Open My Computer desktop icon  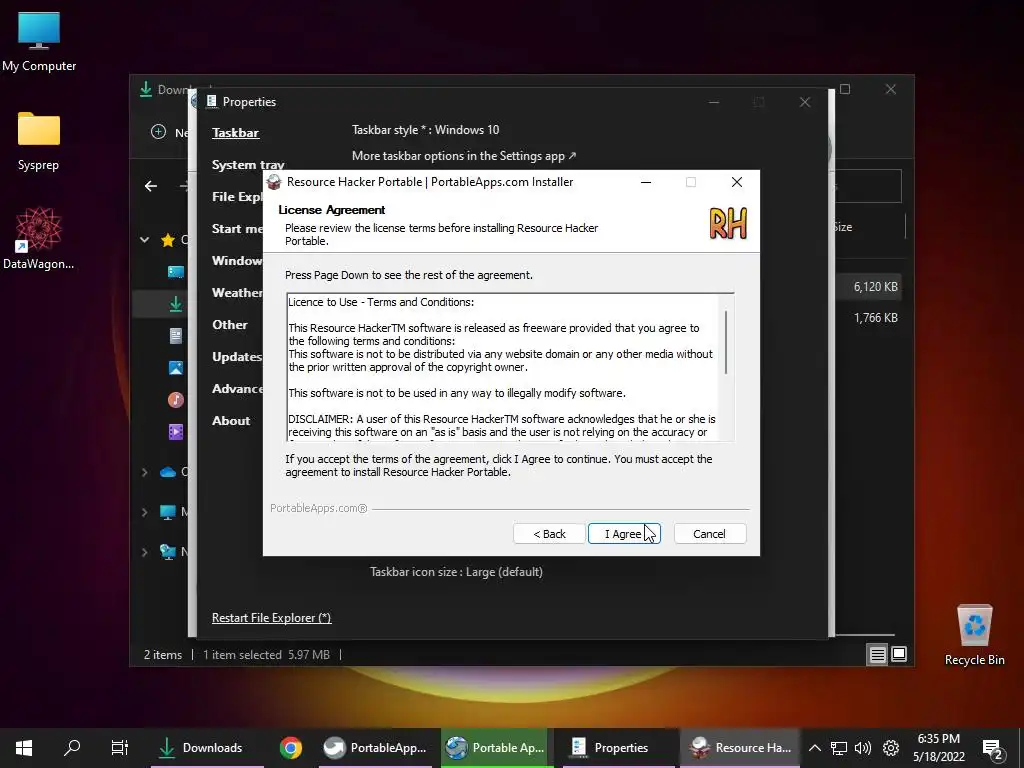tap(39, 42)
